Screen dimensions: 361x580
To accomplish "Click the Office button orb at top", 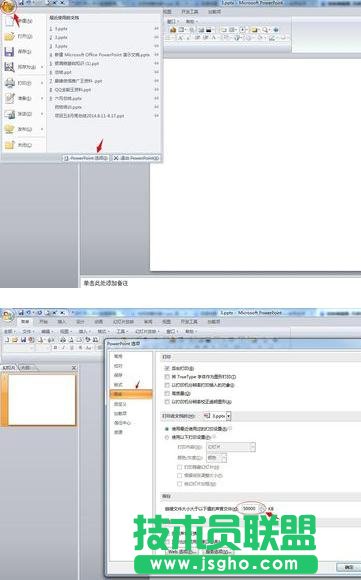I will (x=8, y=6).
